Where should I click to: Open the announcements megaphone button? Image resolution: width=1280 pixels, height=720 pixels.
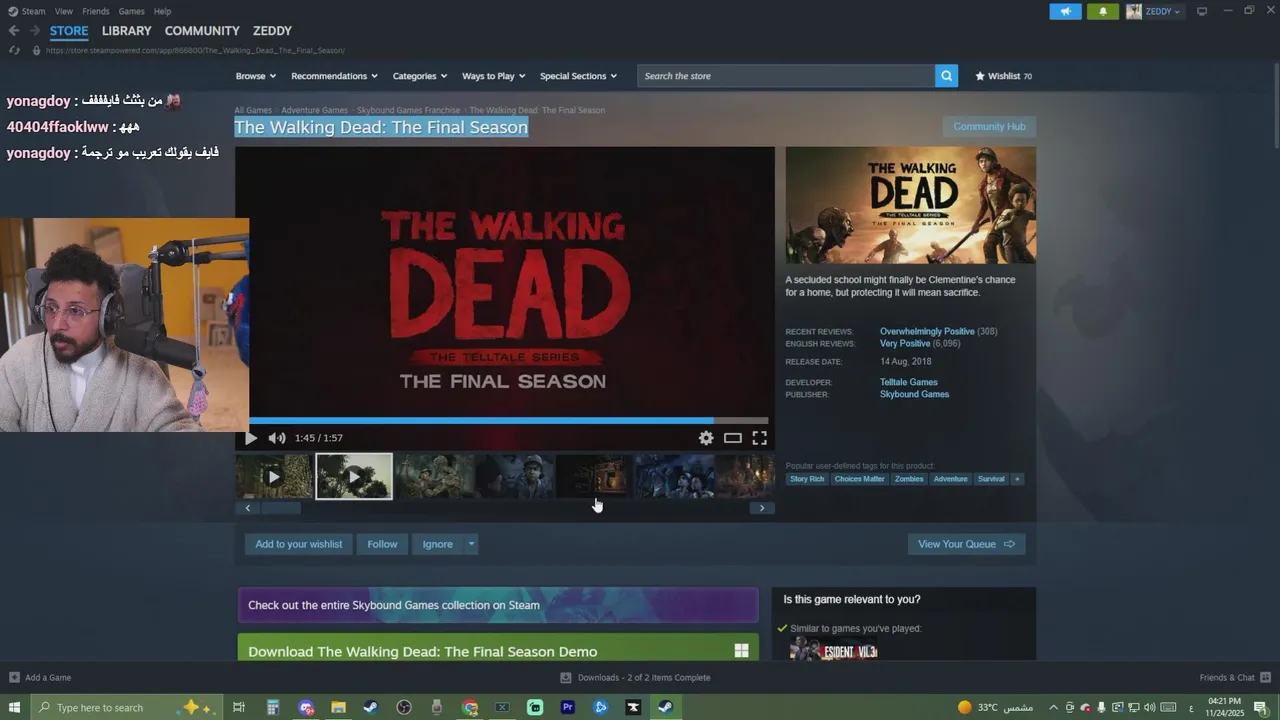(x=1065, y=11)
